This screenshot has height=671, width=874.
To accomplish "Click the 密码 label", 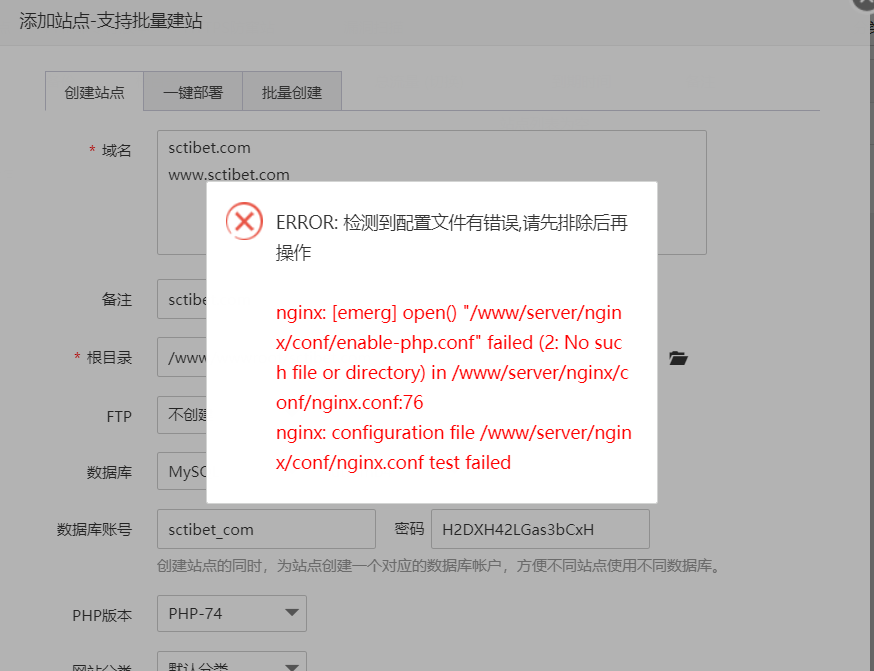I will point(409,529).
